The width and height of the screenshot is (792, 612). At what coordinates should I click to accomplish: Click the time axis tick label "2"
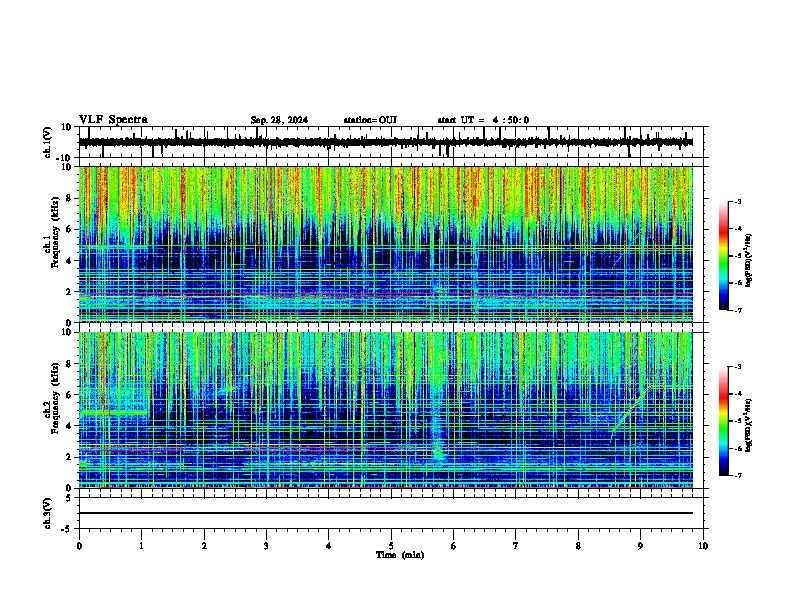click(x=204, y=546)
